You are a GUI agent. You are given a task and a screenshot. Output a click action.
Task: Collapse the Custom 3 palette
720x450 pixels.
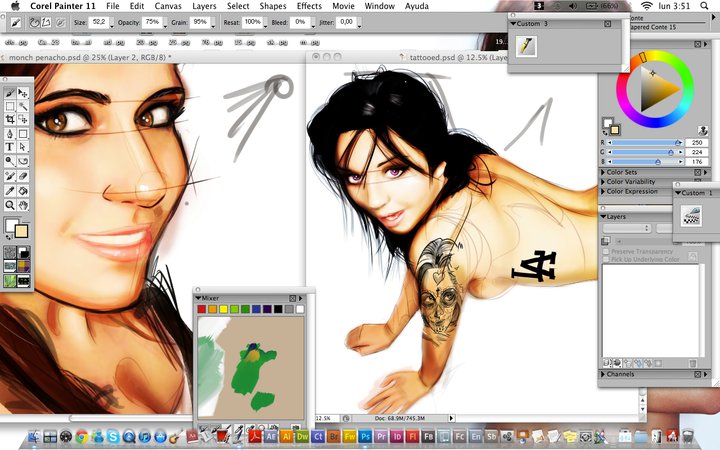(x=513, y=23)
